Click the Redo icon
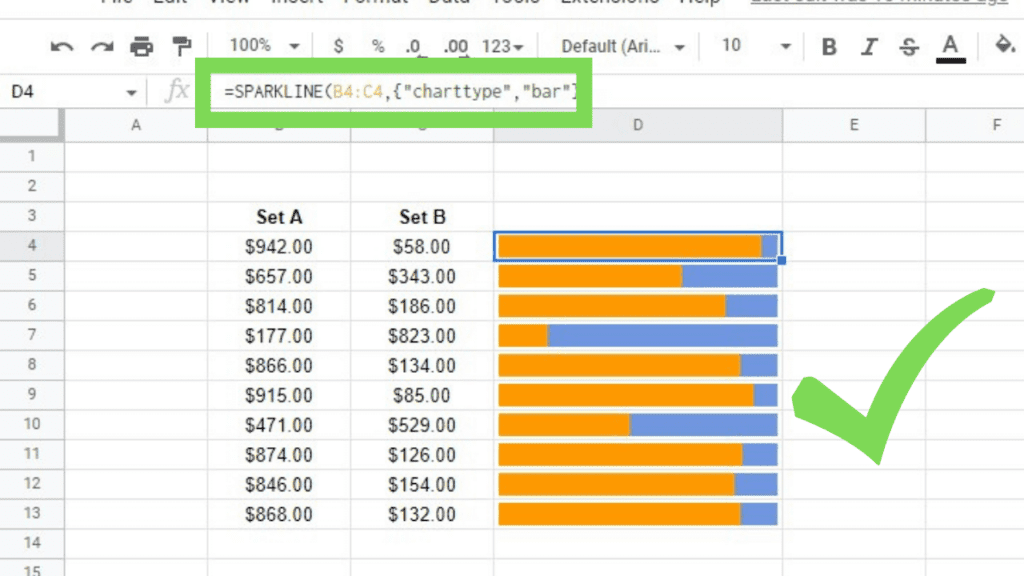 coord(100,46)
